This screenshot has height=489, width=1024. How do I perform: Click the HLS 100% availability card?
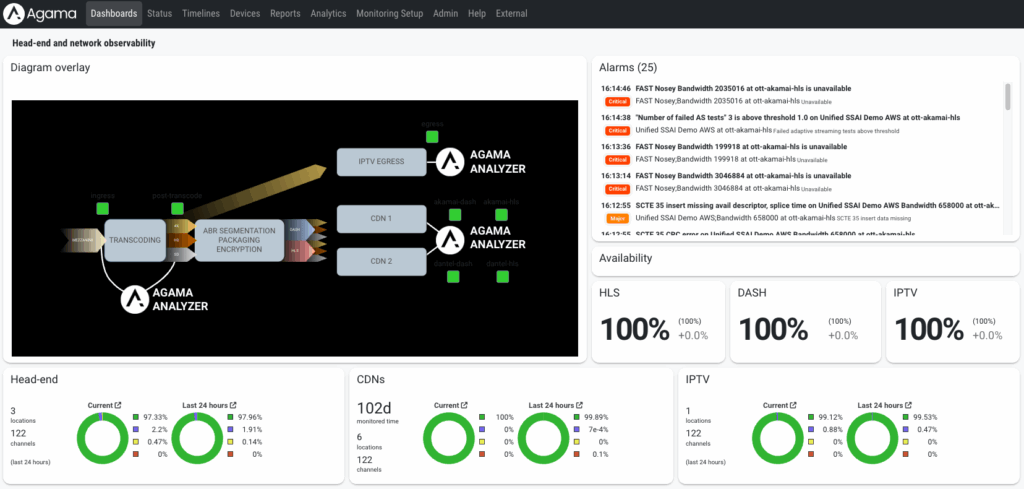click(658, 321)
